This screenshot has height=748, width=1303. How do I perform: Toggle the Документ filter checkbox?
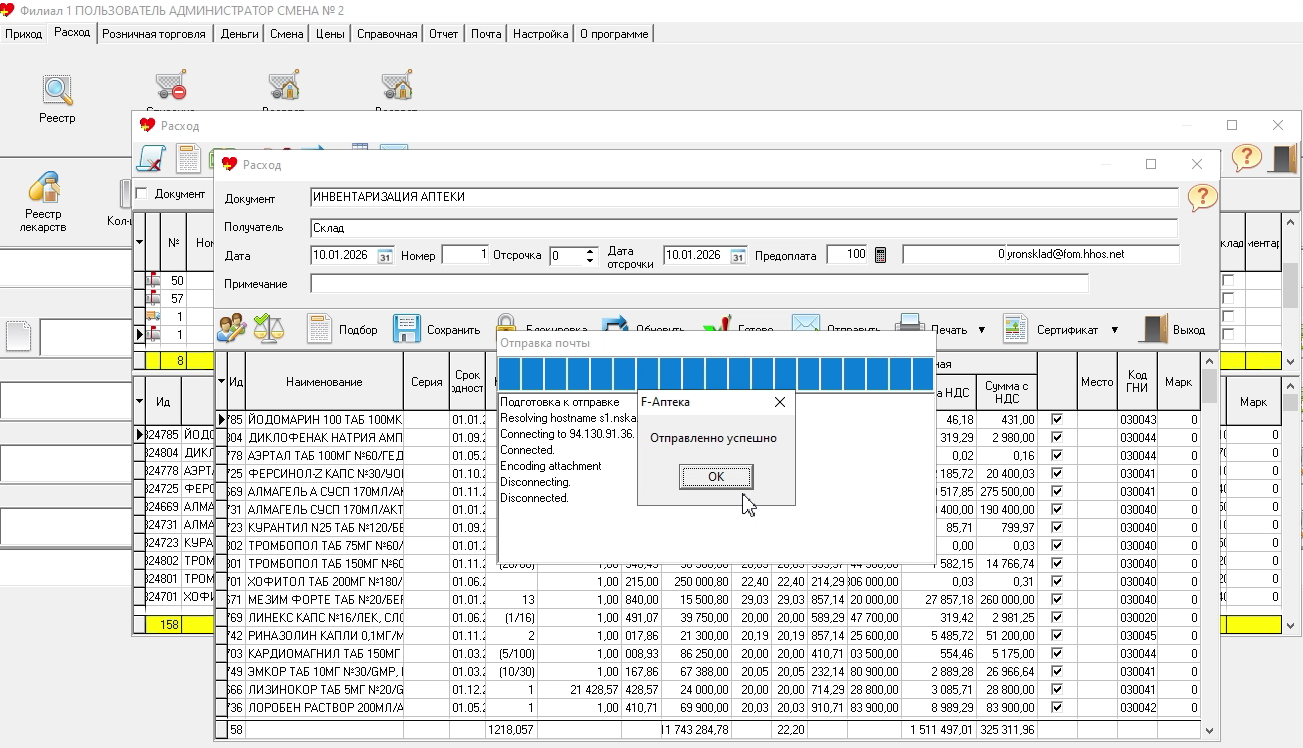point(141,194)
